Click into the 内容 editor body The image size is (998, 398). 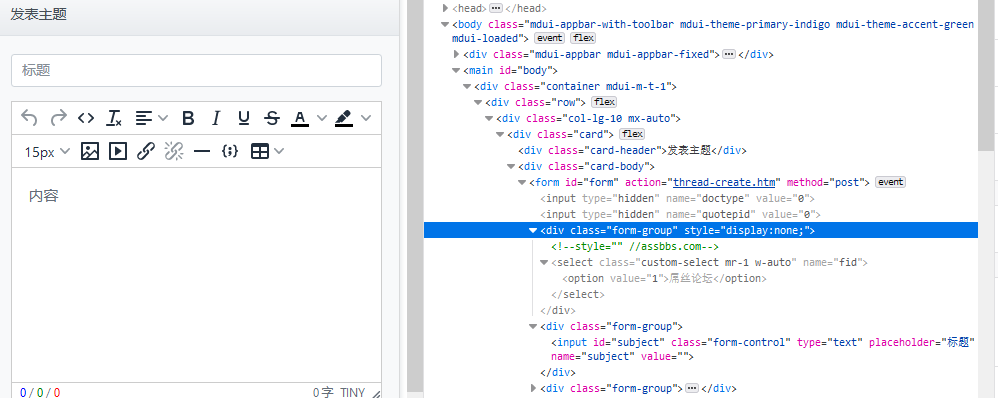point(196,274)
